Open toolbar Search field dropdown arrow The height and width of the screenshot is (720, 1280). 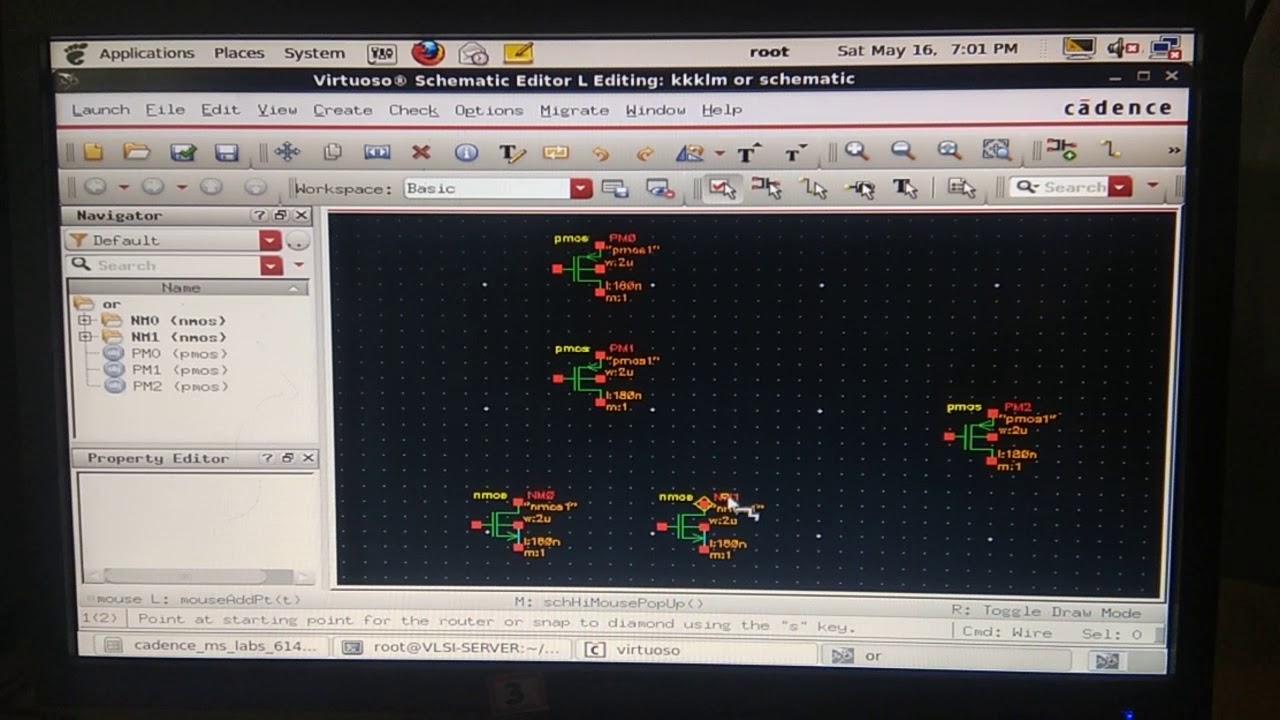pyautogui.click(x=1120, y=187)
